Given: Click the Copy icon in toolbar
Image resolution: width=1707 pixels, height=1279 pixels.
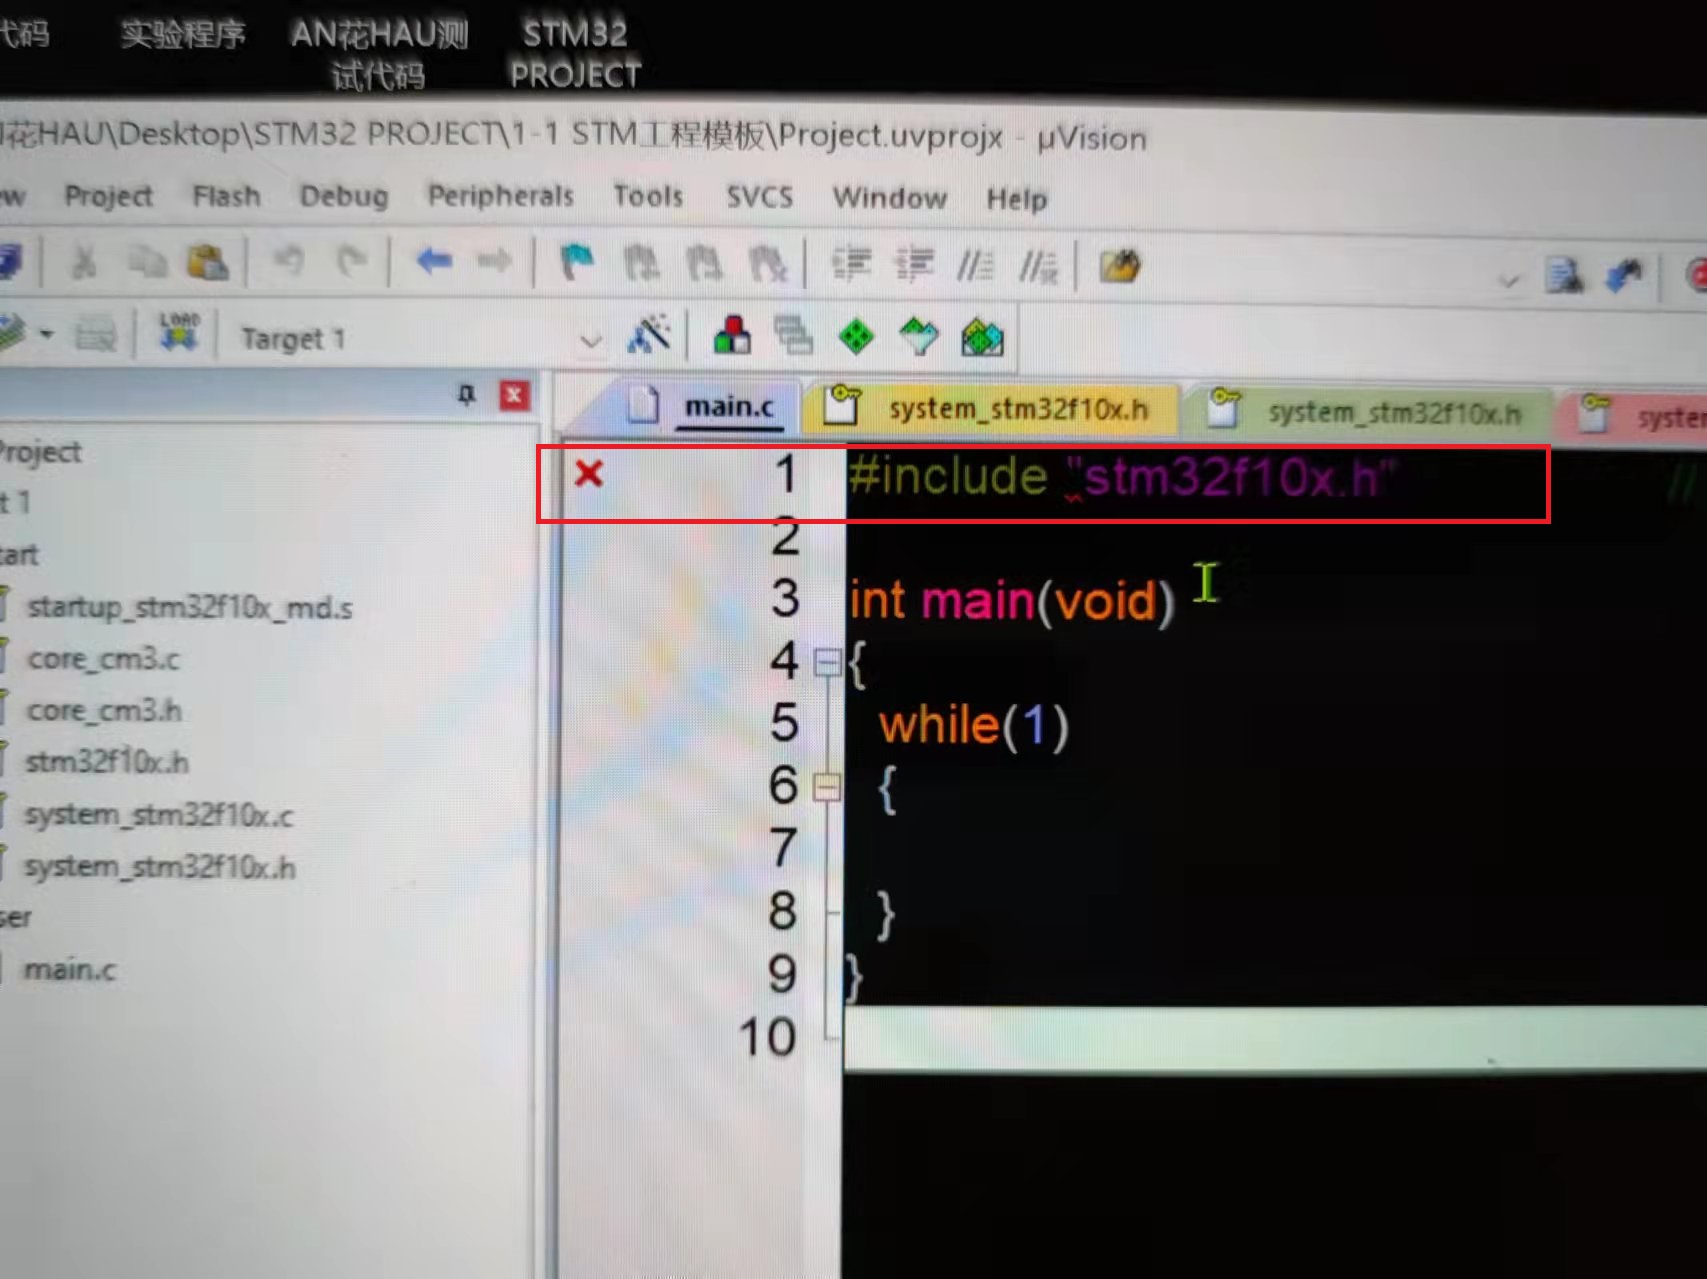Looking at the screenshot, I should click(x=146, y=262).
